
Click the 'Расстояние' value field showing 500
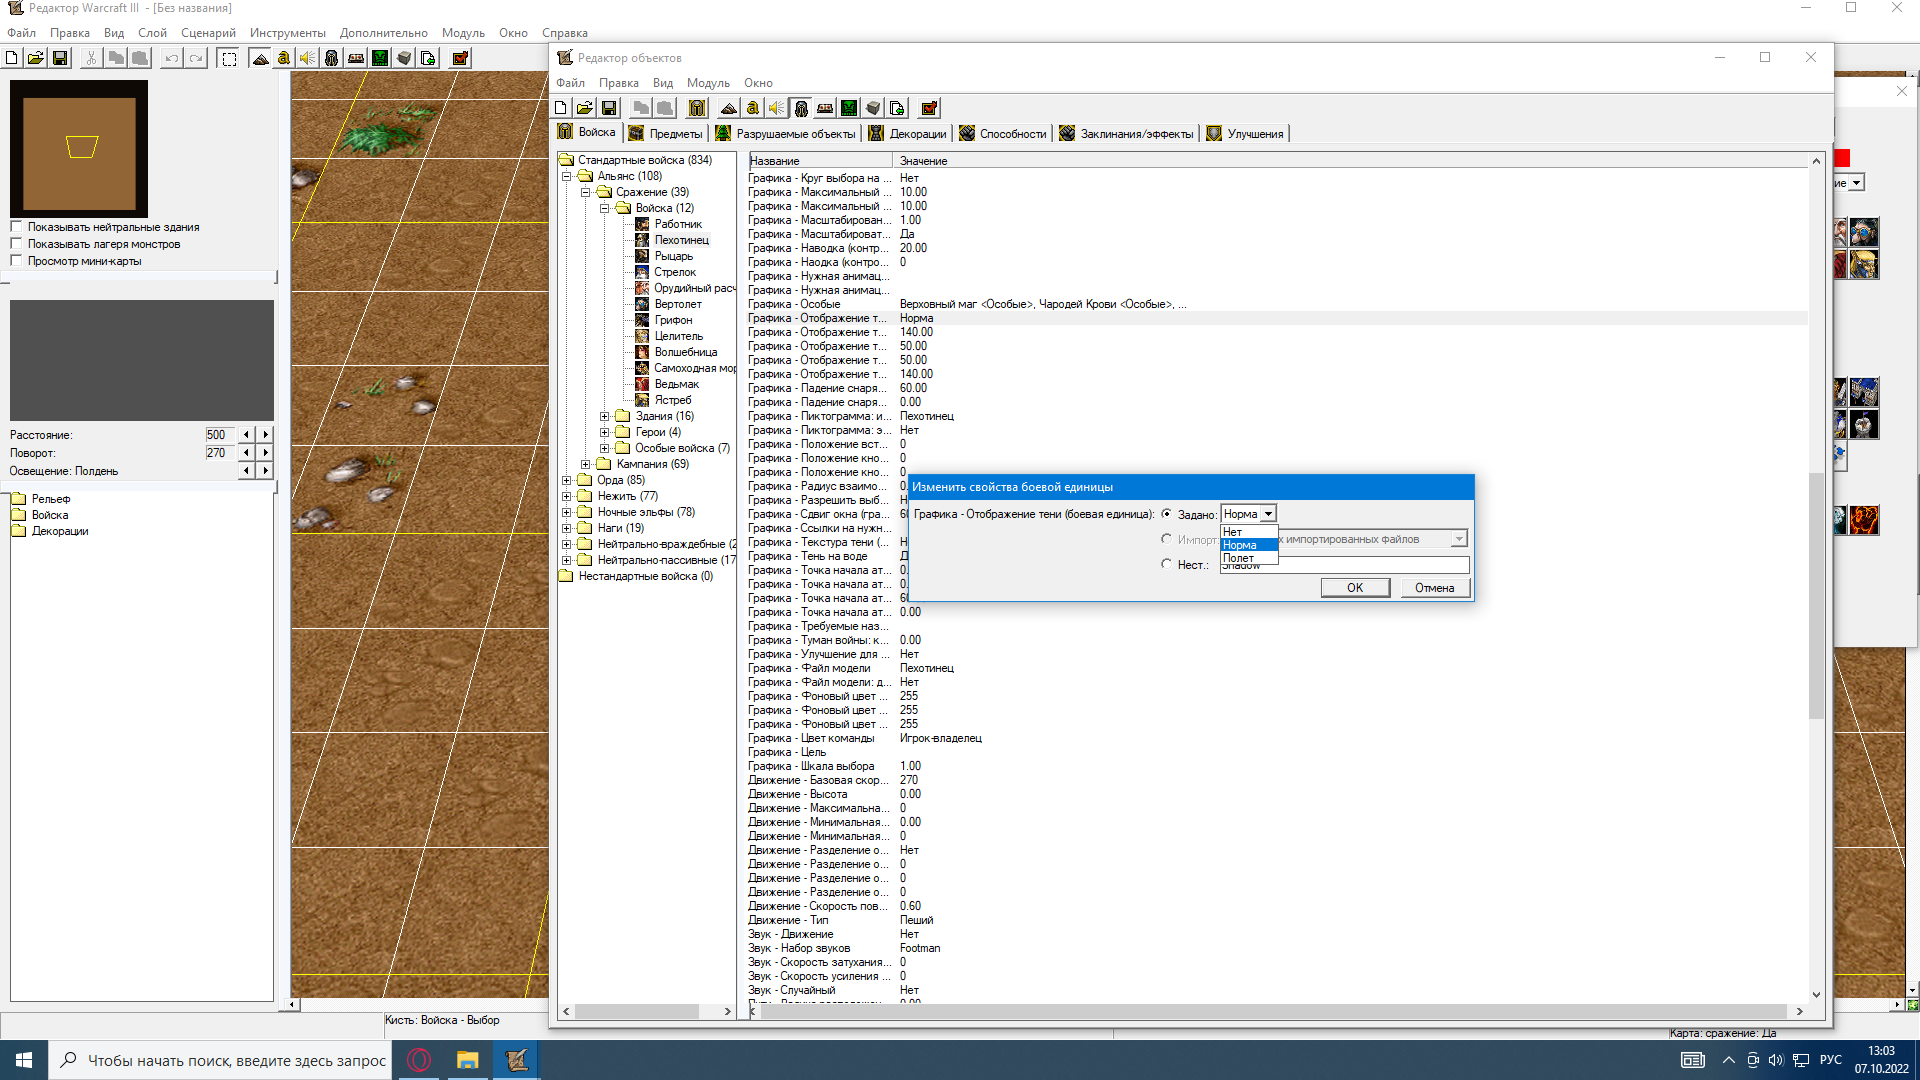pyautogui.click(x=218, y=435)
